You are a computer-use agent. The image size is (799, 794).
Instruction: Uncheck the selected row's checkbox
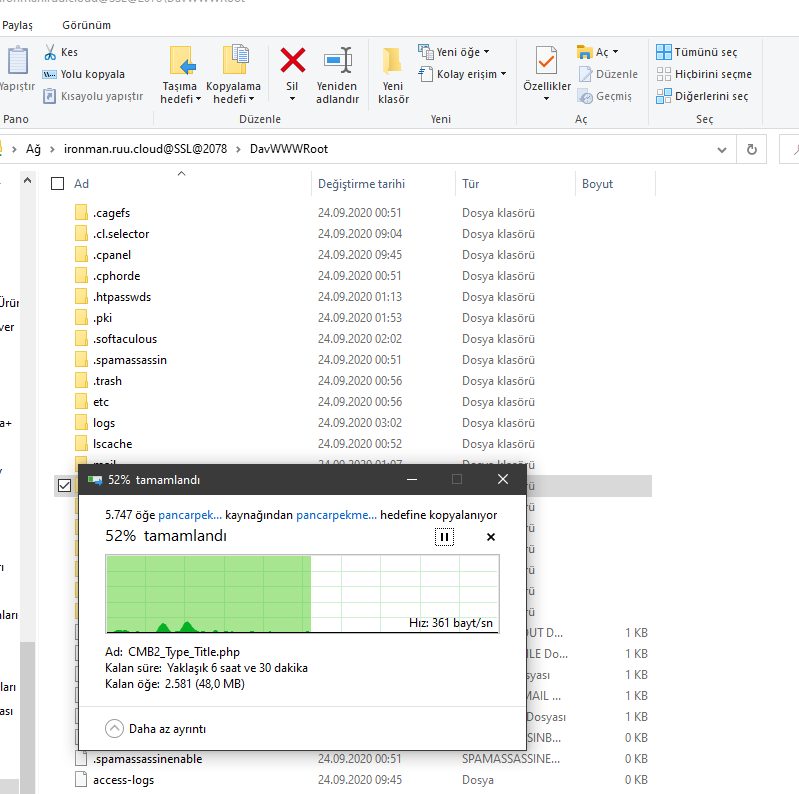coord(64,486)
